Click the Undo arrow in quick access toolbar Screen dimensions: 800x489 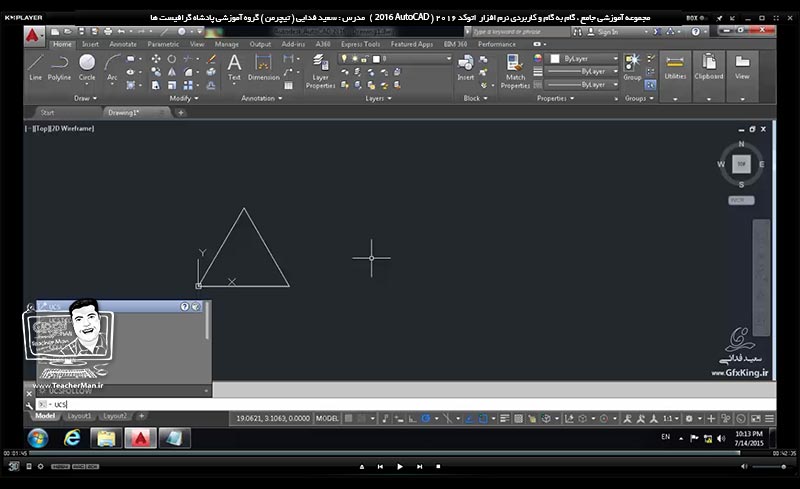click(x=121, y=32)
